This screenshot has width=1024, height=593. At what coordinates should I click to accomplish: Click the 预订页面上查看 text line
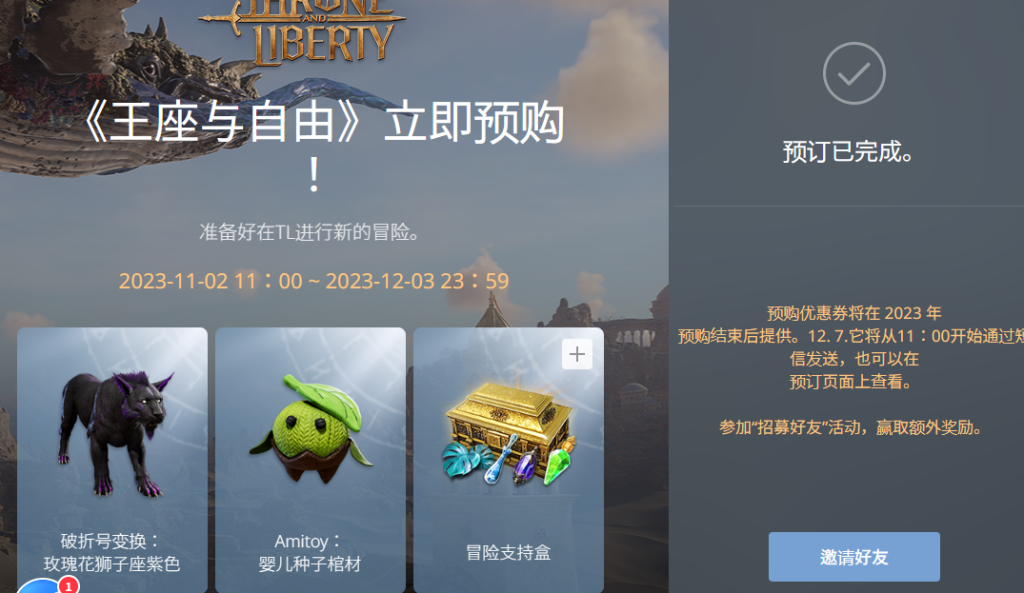click(x=850, y=381)
